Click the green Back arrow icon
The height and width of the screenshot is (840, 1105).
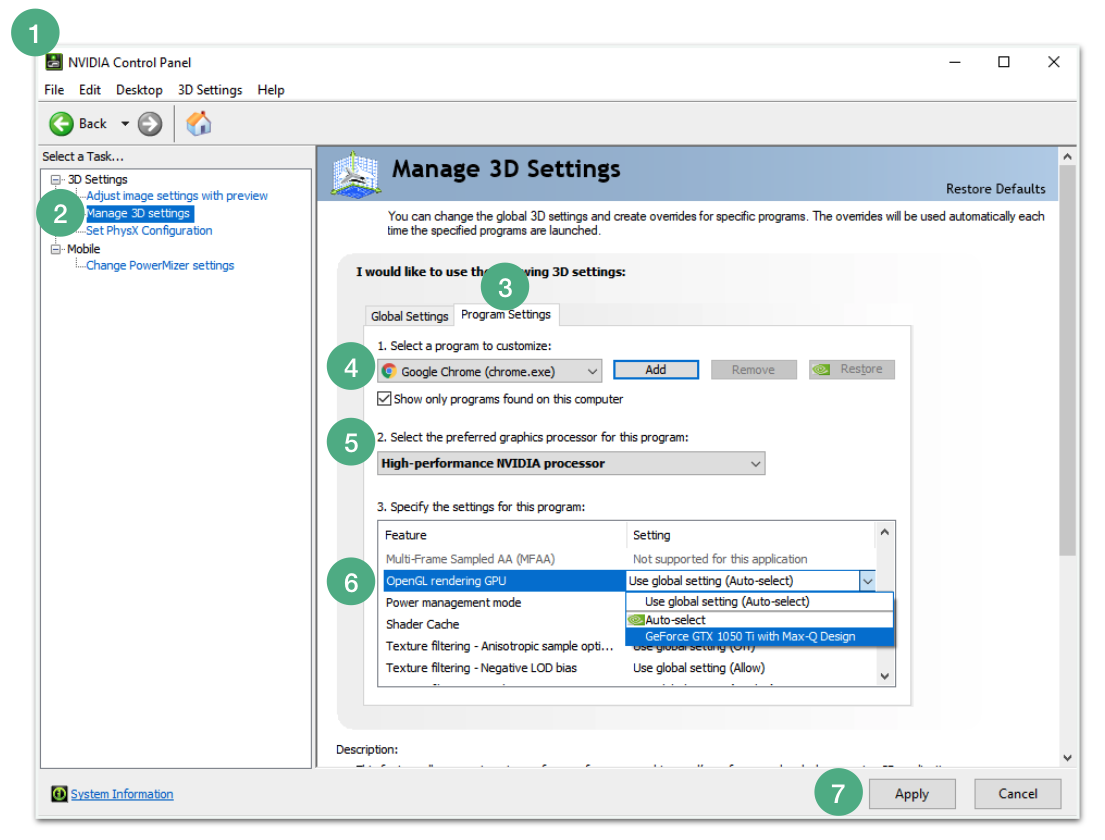point(61,124)
